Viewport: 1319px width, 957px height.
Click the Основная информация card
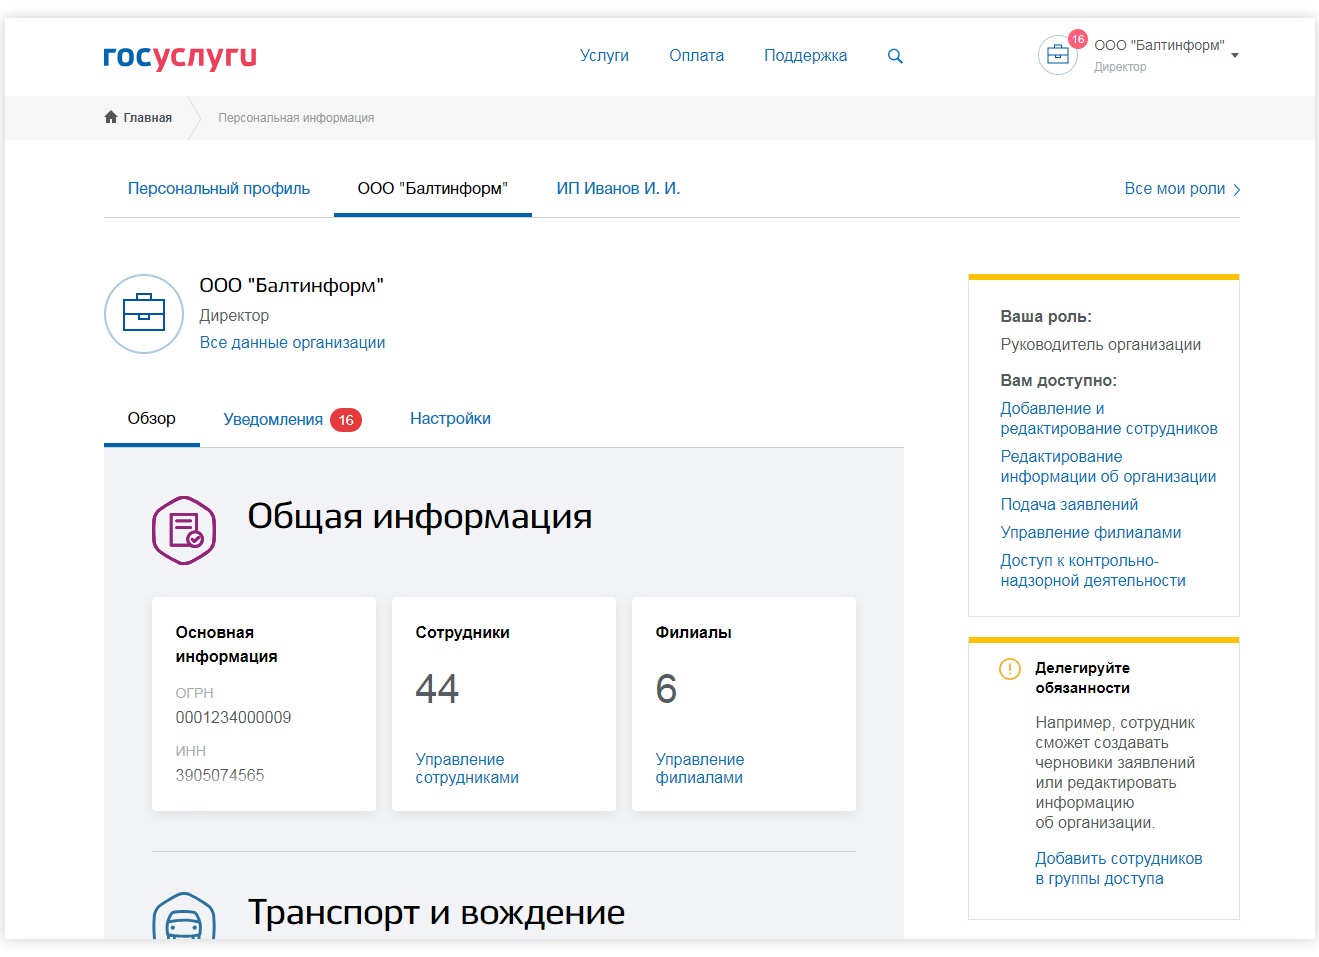pyautogui.click(x=264, y=704)
